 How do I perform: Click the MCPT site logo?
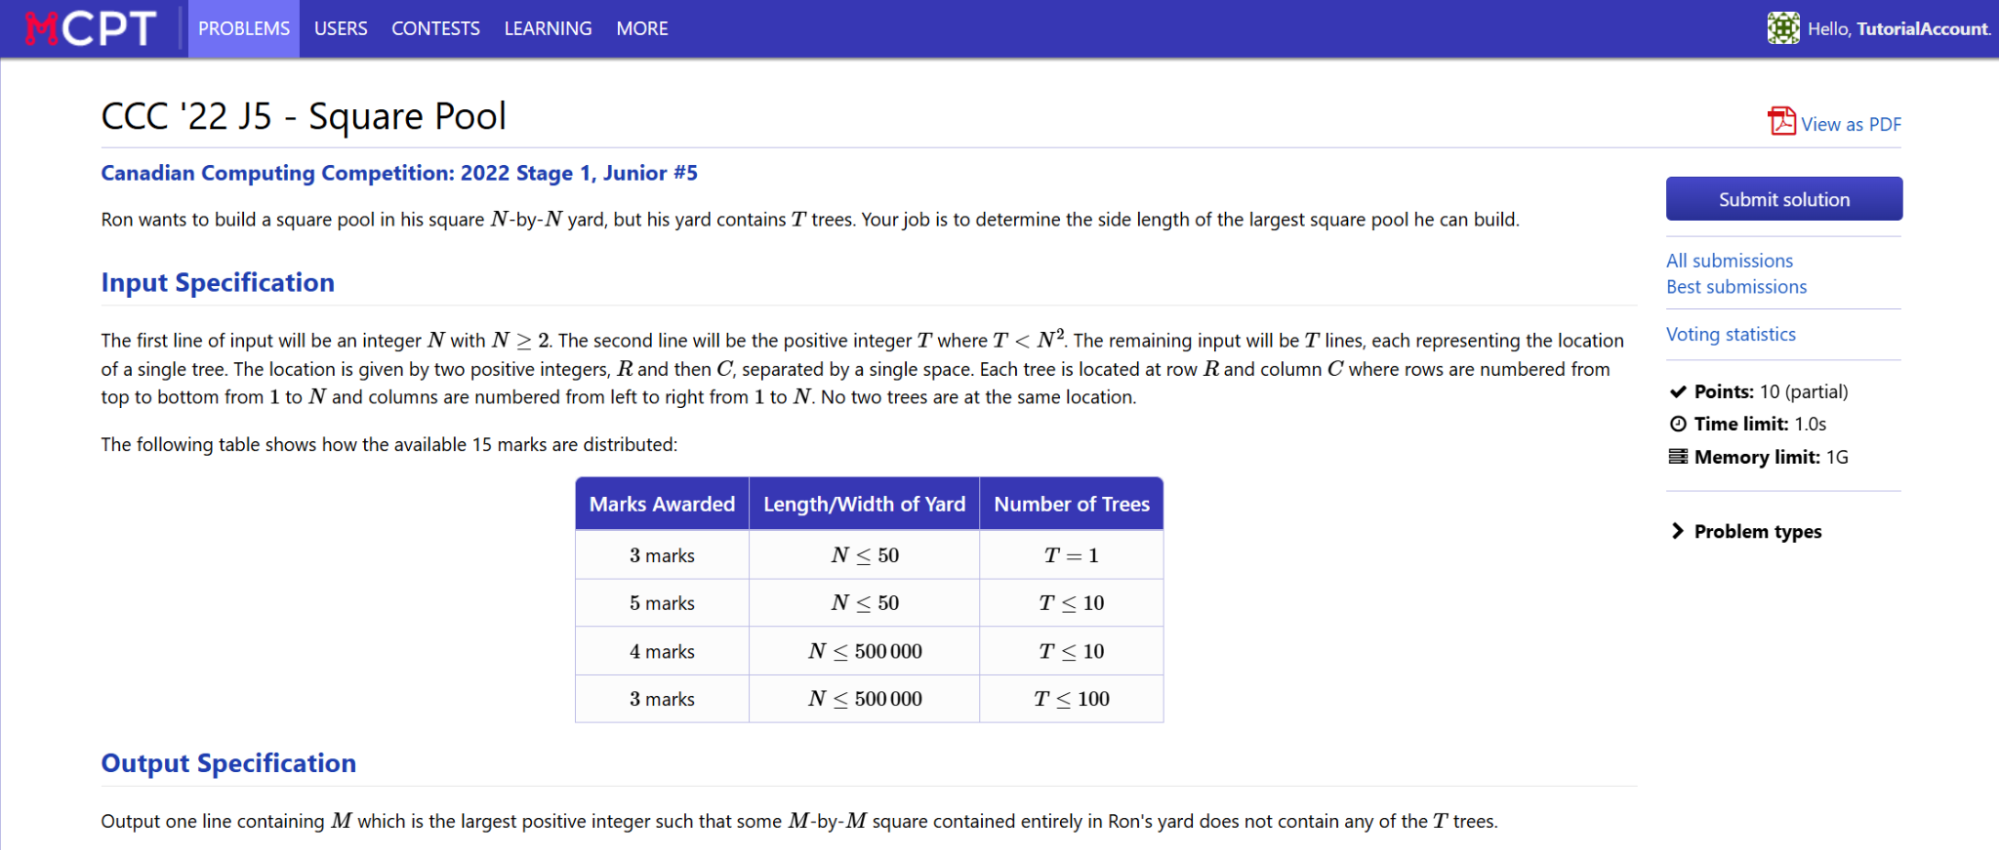click(90, 28)
